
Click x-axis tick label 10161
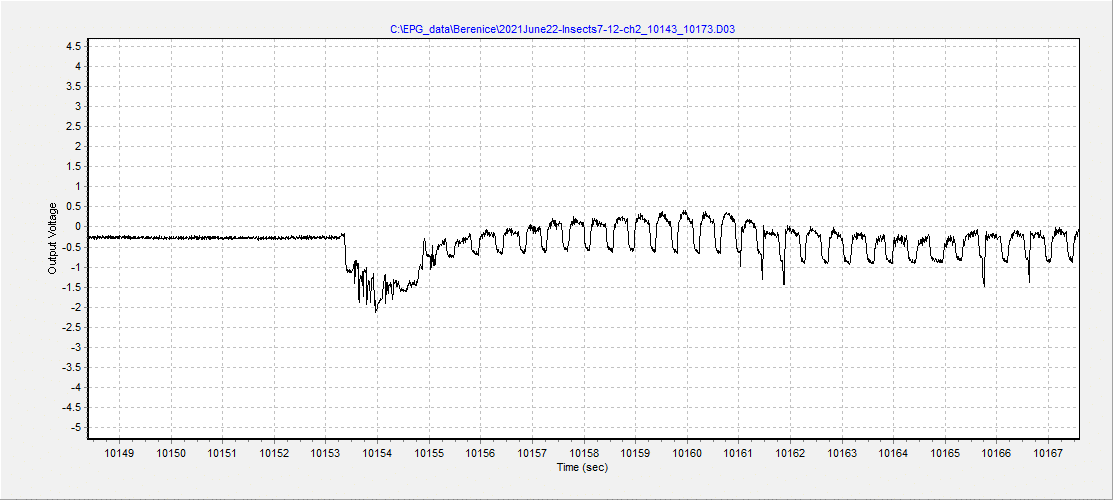click(x=738, y=453)
